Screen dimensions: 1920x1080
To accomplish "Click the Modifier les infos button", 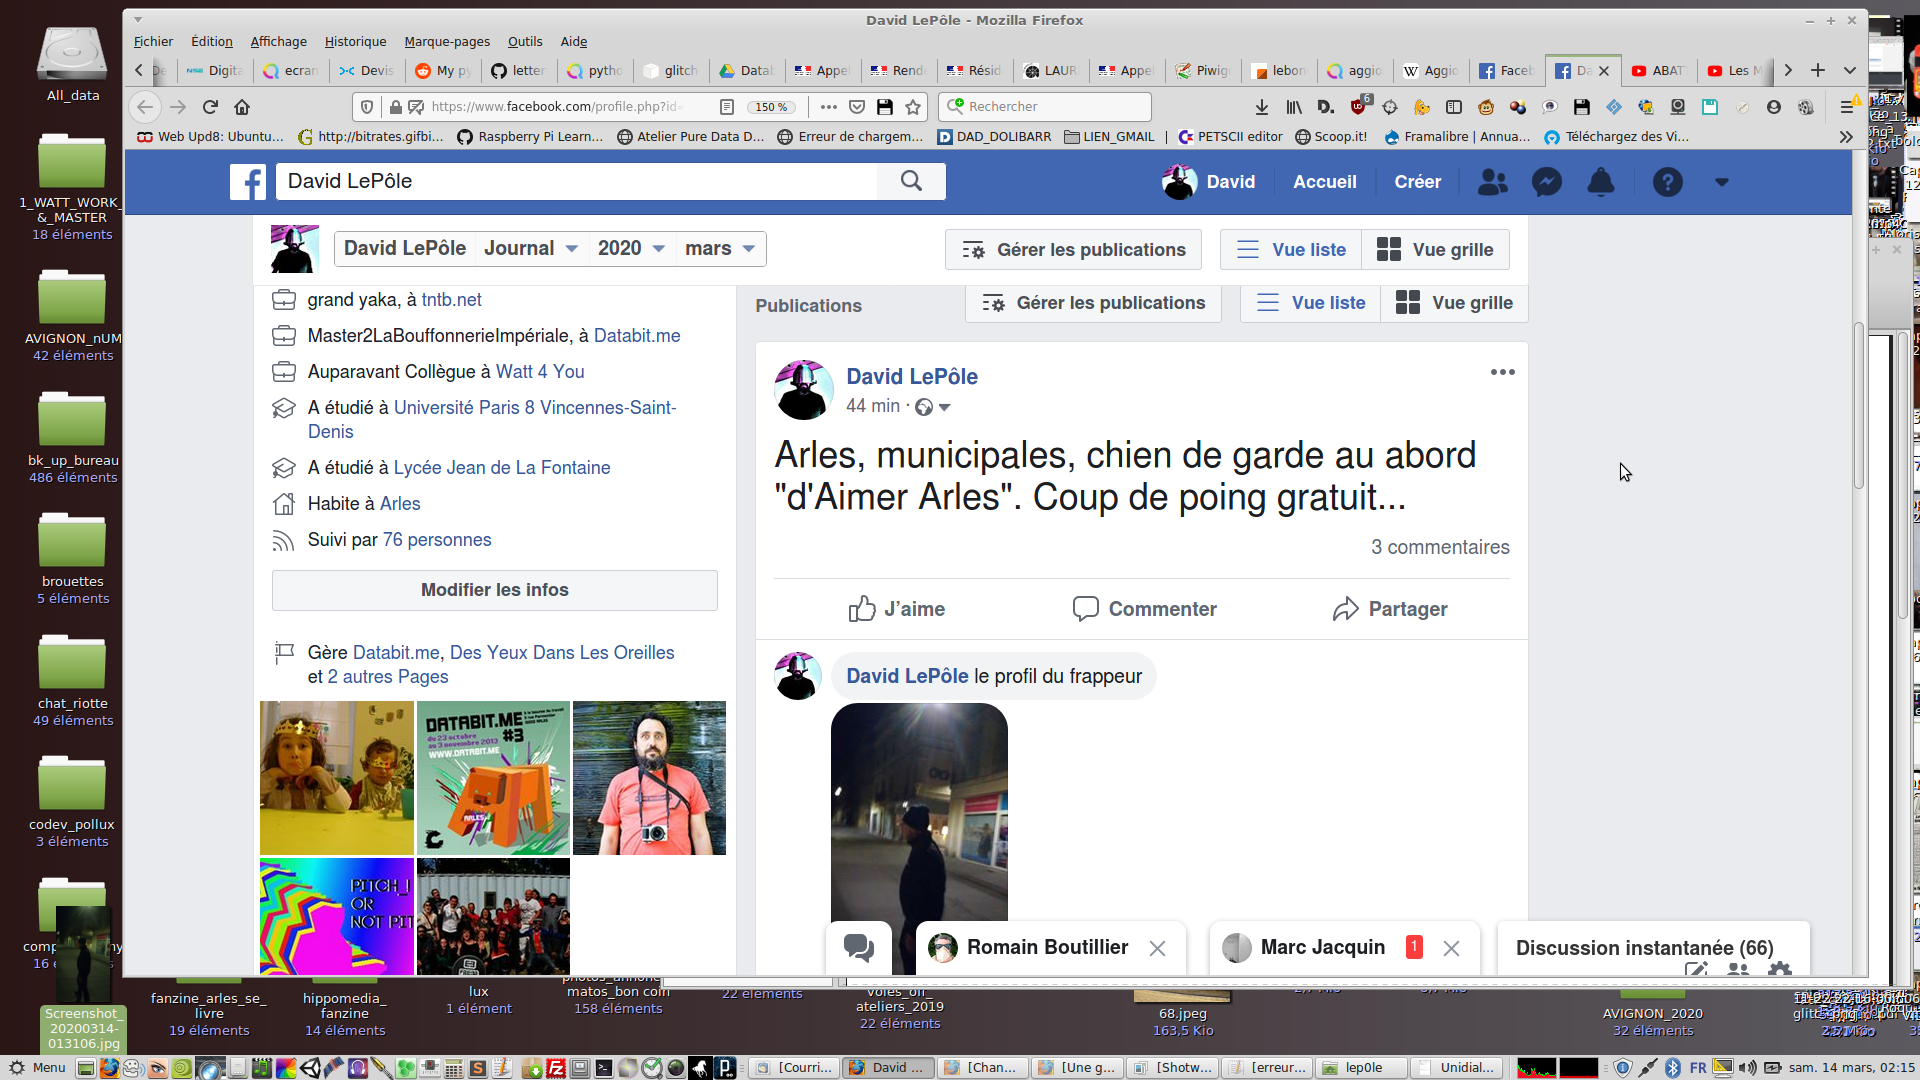I will click(x=494, y=590).
